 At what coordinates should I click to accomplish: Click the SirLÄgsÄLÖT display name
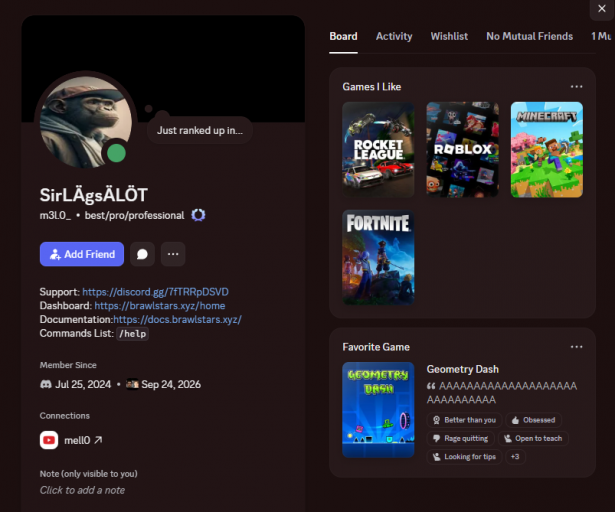click(x=94, y=195)
